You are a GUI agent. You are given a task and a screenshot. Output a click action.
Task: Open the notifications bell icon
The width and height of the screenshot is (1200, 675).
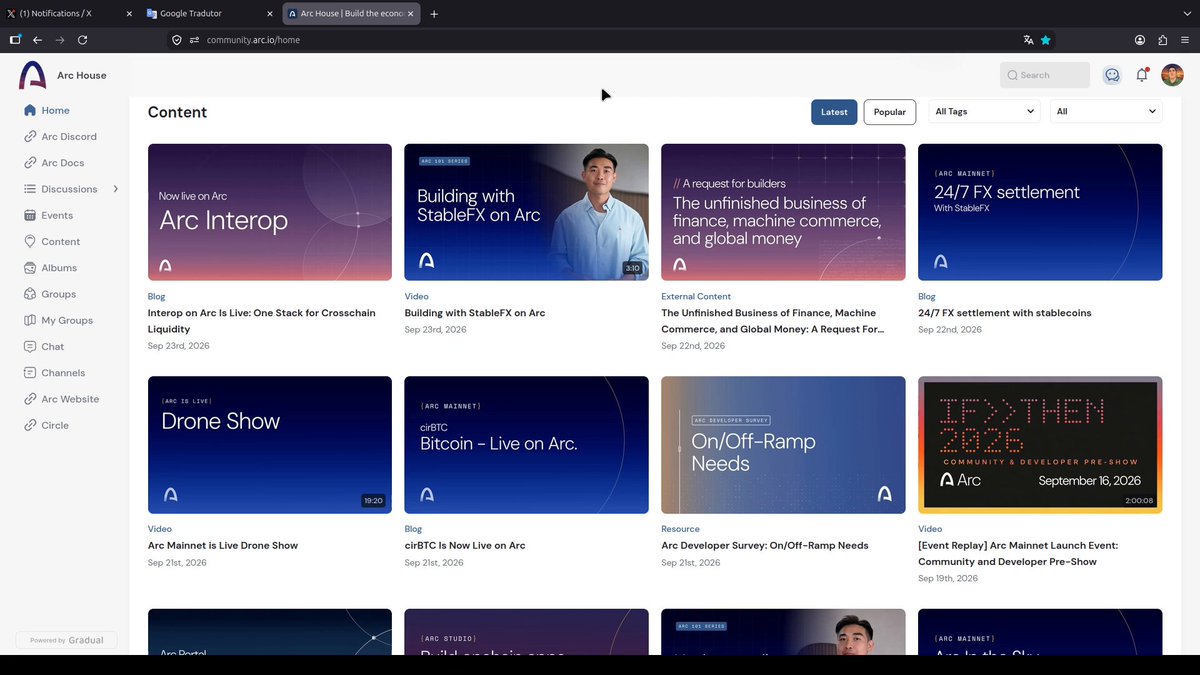click(1142, 75)
